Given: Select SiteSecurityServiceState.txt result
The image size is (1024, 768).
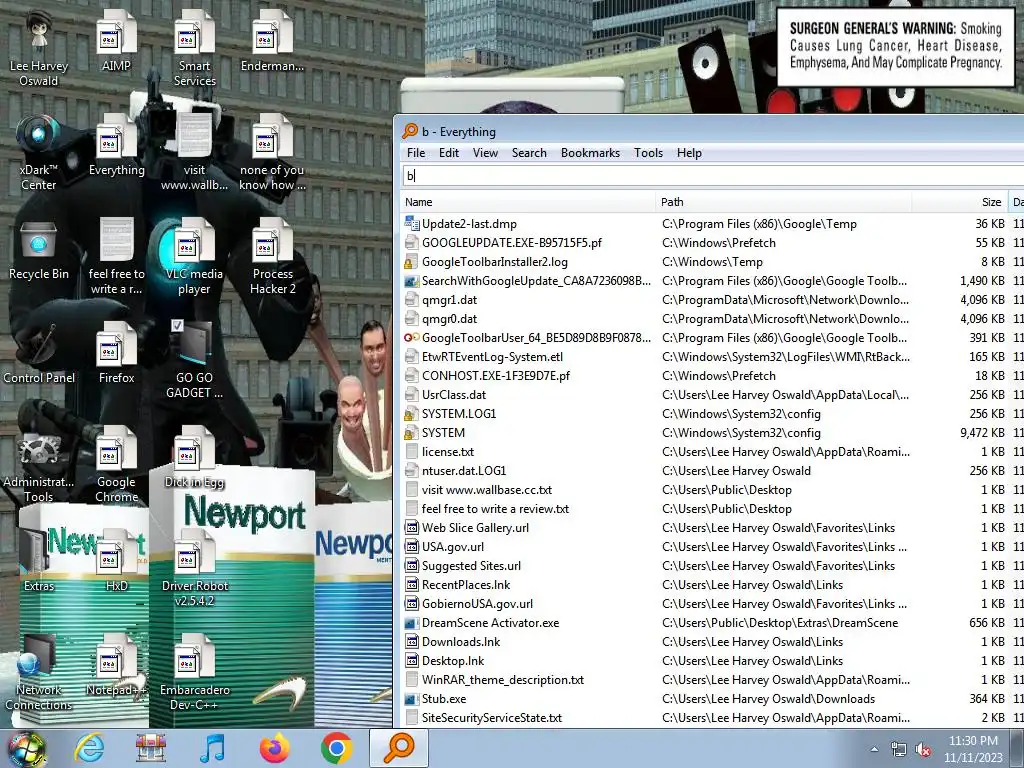Looking at the screenshot, I should tap(712, 718).
